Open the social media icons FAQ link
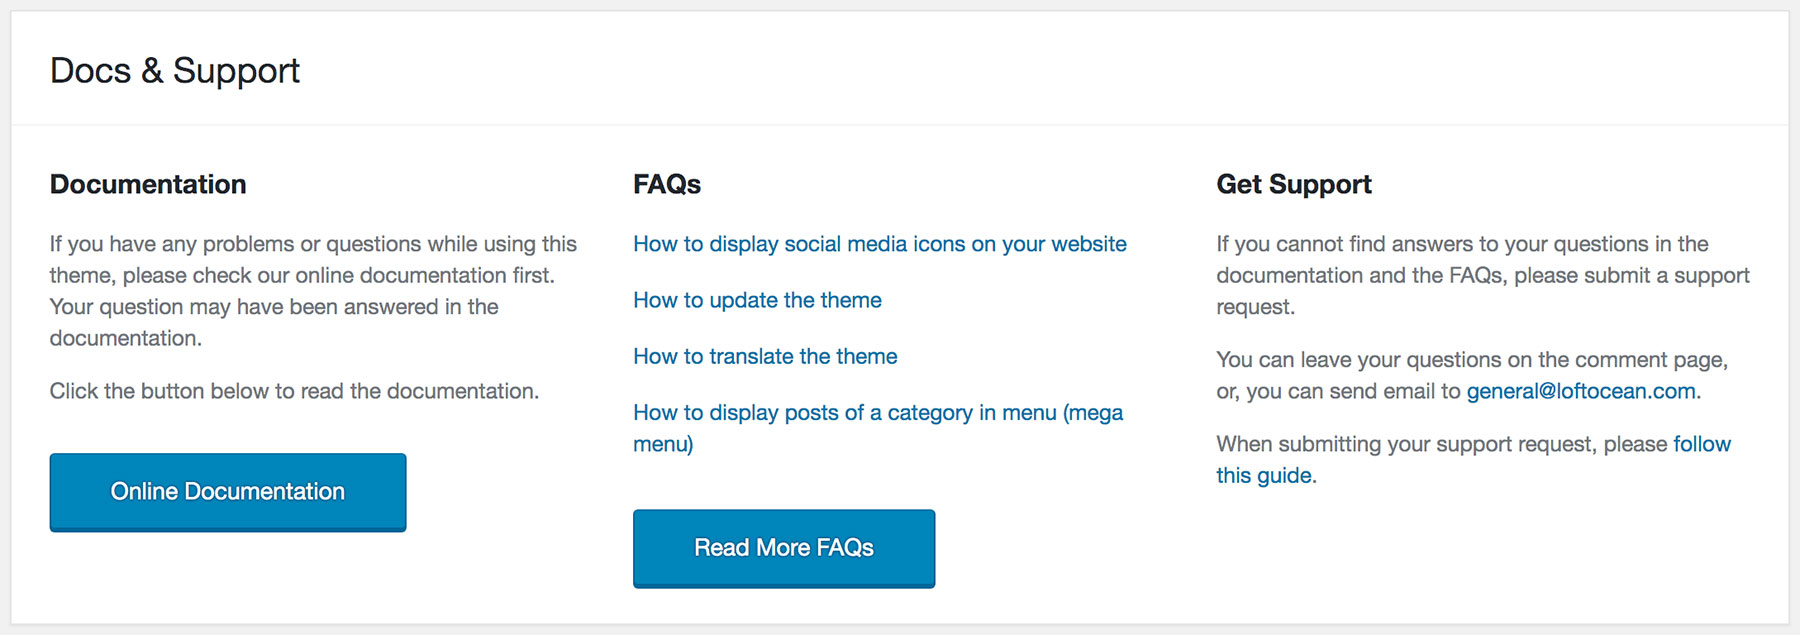 [879, 244]
